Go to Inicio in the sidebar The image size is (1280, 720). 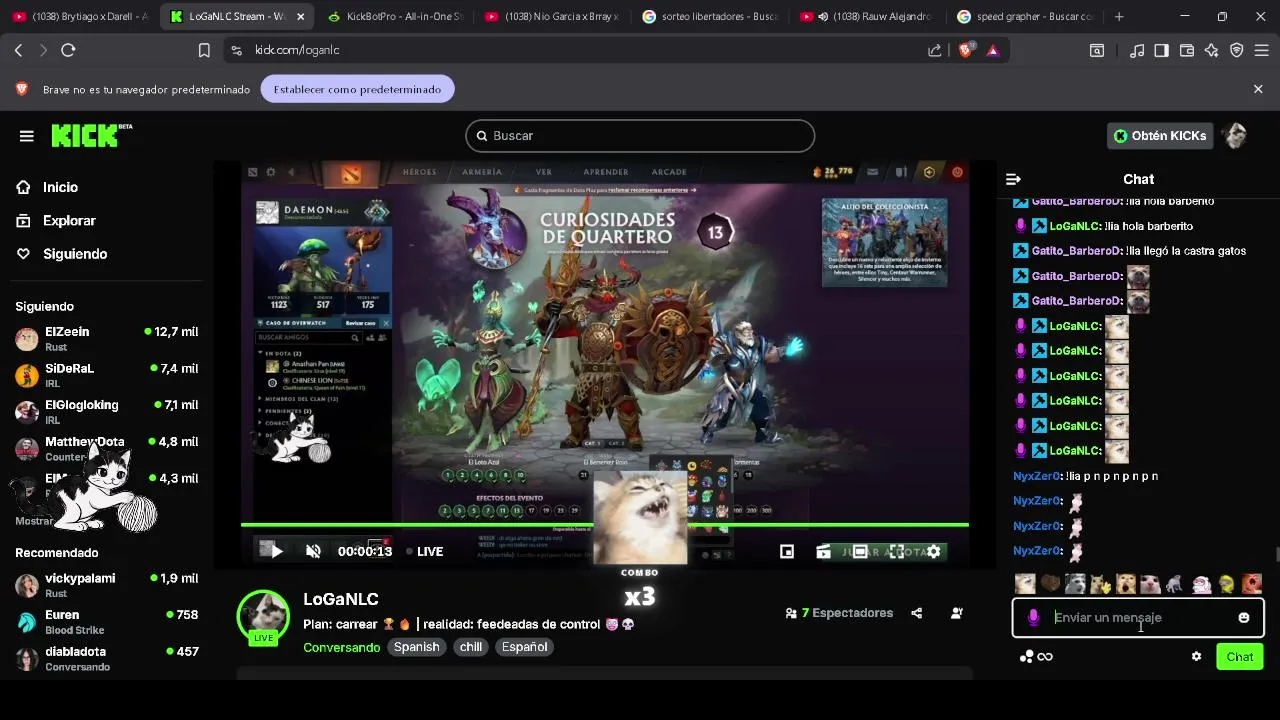[x=60, y=187]
